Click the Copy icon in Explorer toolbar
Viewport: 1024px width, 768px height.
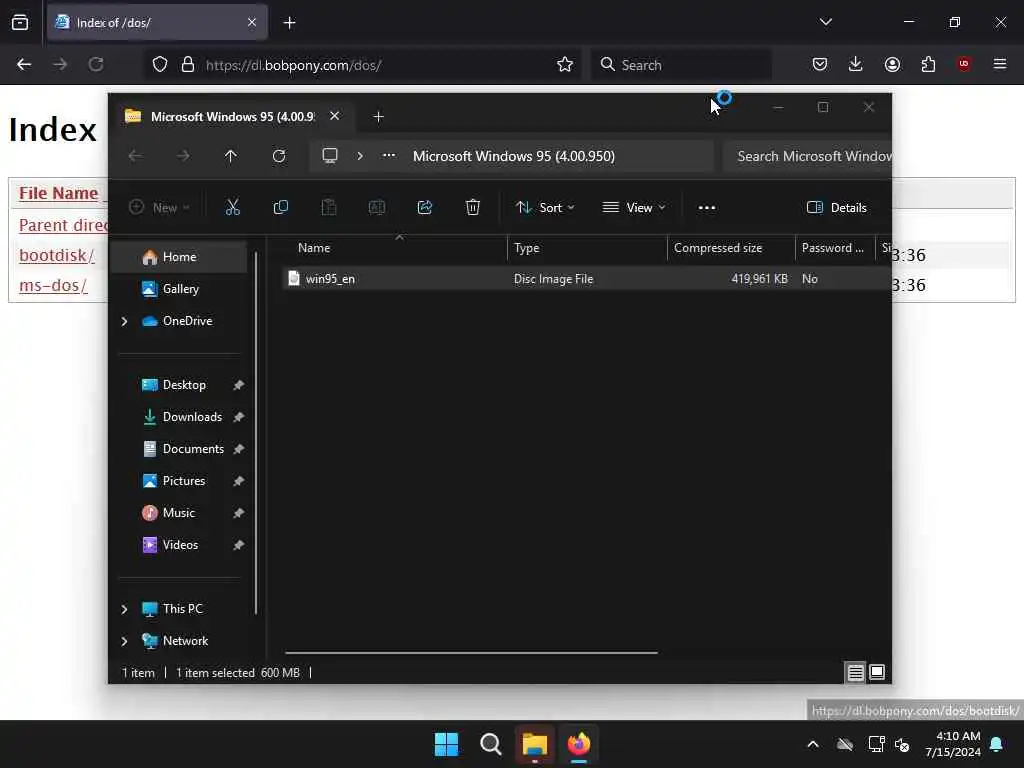pyautogui.click(x=281, y=208)
